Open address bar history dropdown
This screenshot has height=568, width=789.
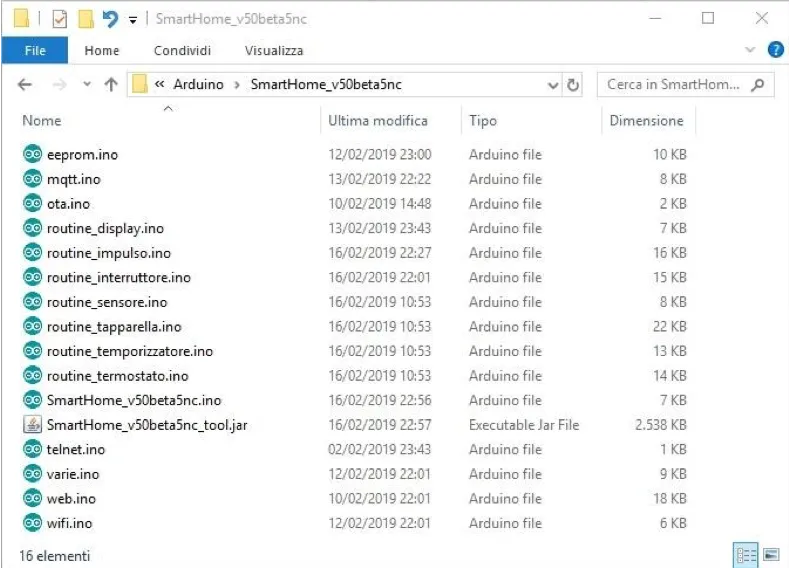(x=553, y=85)
